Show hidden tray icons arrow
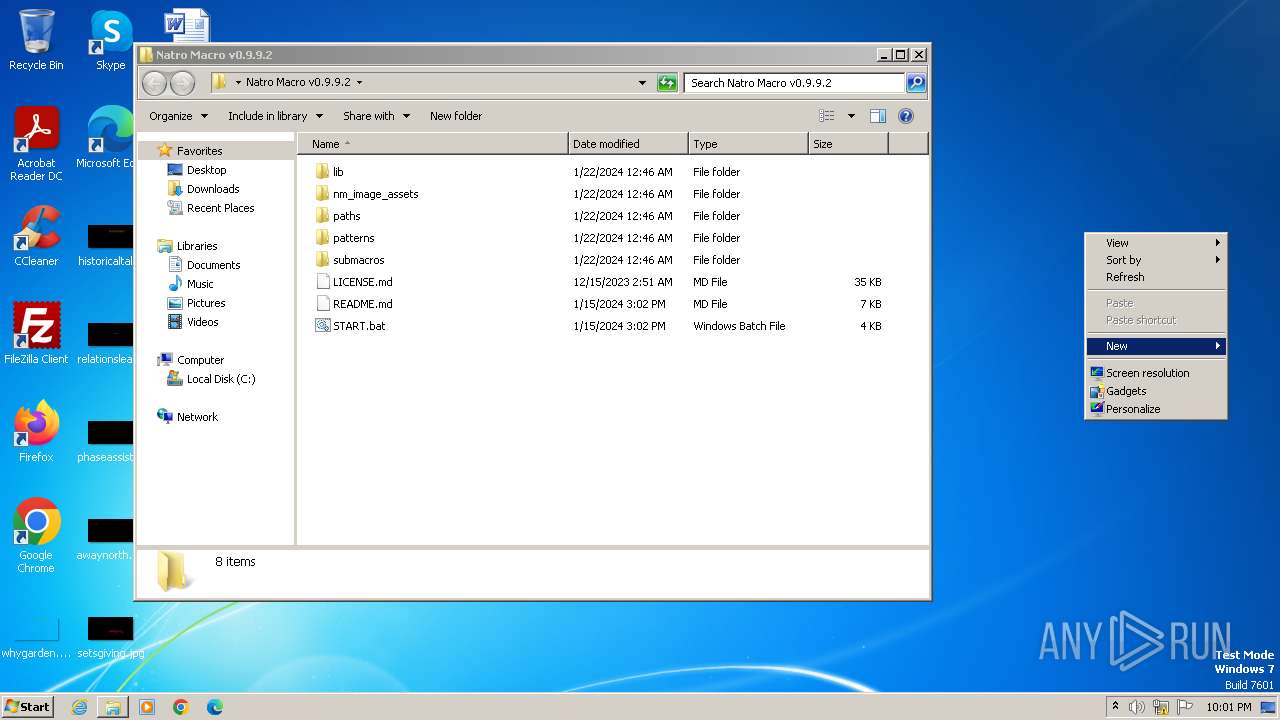The width and height of the screenshot is (1280, 720). coord(1115,707)
